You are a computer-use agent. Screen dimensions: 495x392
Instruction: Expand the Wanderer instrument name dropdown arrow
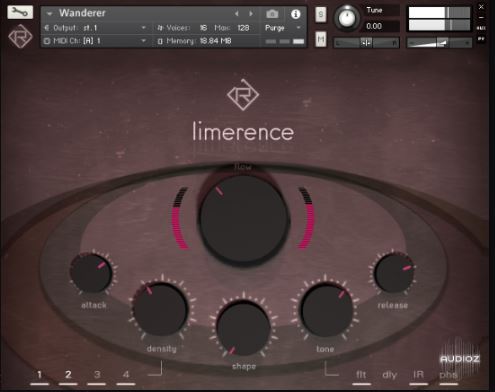(50, 14)
